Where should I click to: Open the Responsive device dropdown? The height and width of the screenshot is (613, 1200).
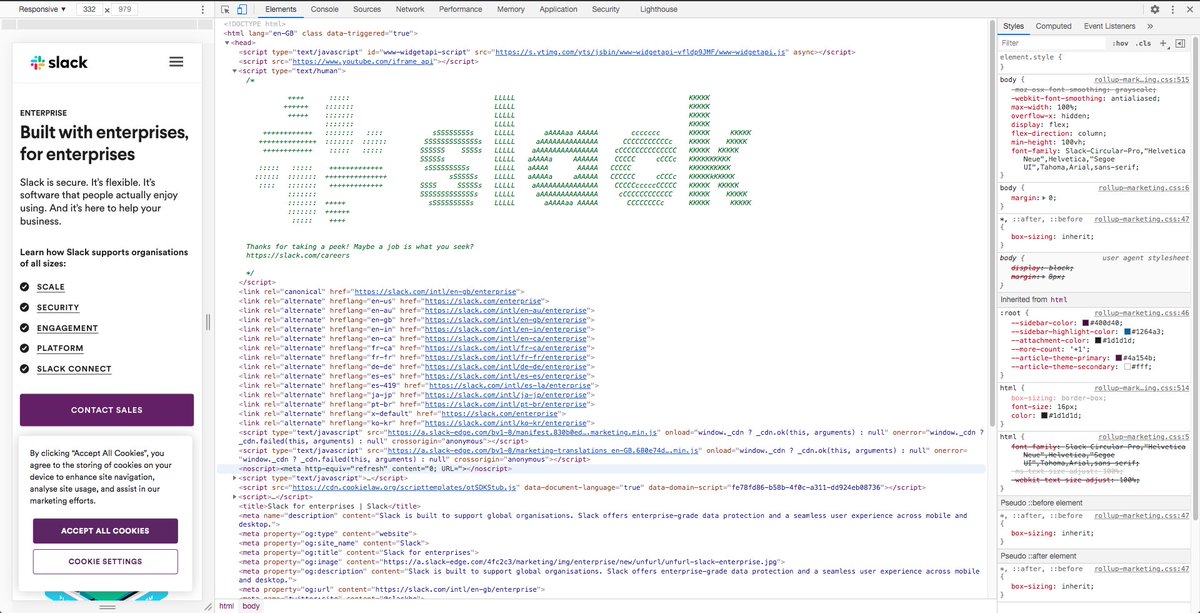(x=42, y=9)
